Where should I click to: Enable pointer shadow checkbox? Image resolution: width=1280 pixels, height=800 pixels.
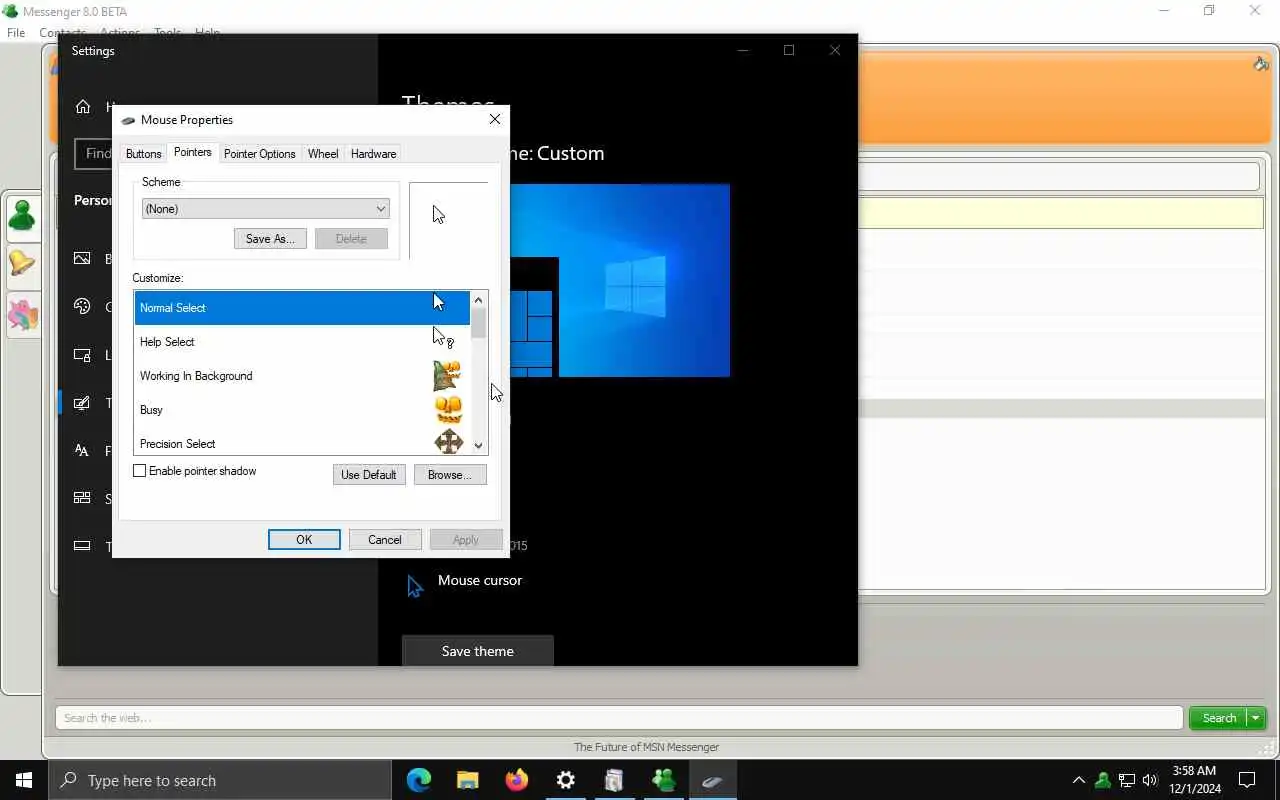(x=140, y=471)
